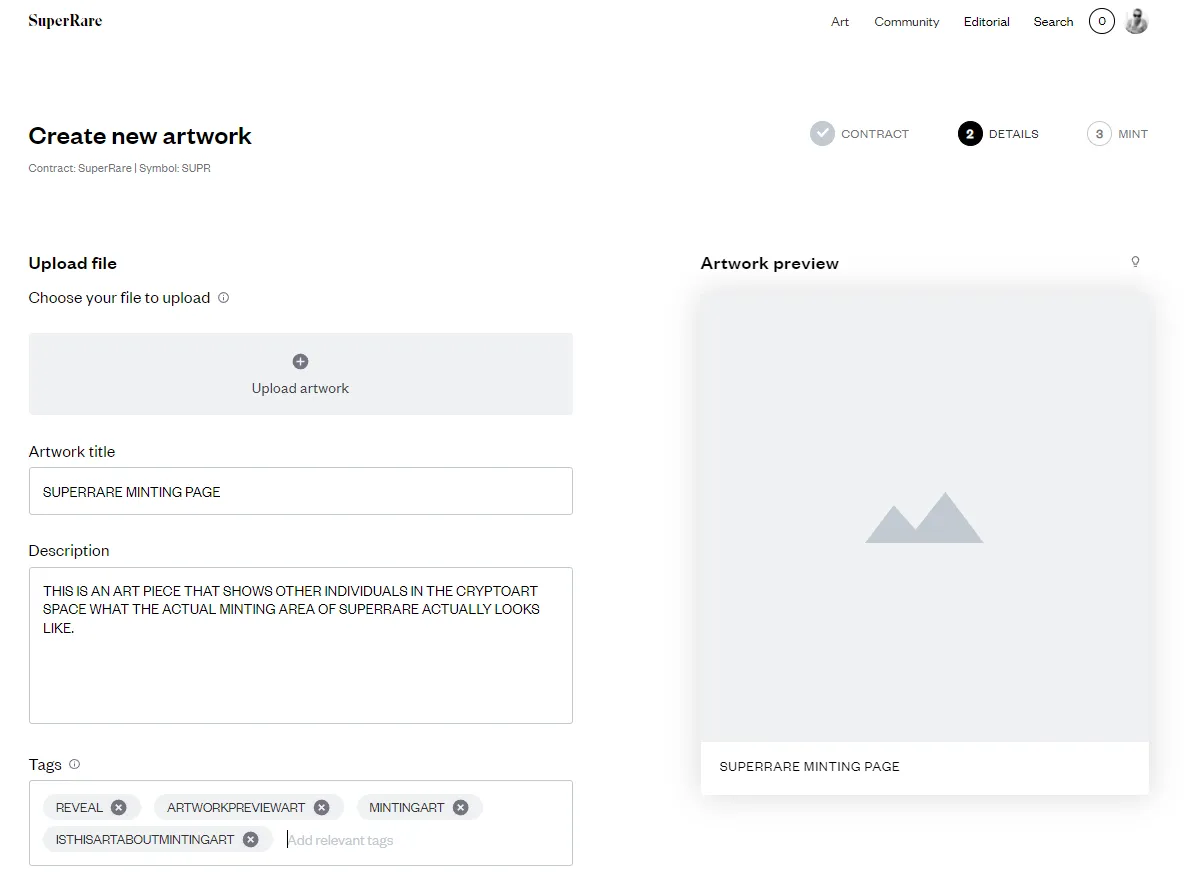This screenshot has width=1190, height=889.
Task: Click the SuperRare logo
Action: (x=65, y=21)
